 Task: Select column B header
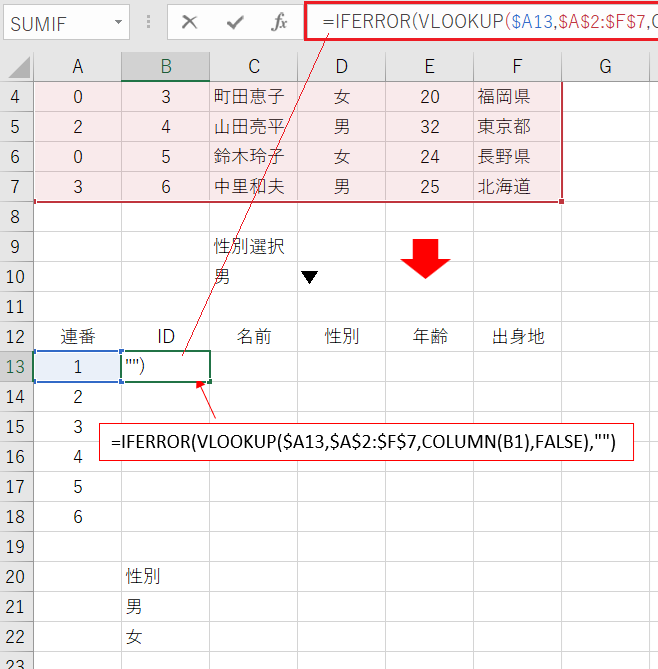166,66
